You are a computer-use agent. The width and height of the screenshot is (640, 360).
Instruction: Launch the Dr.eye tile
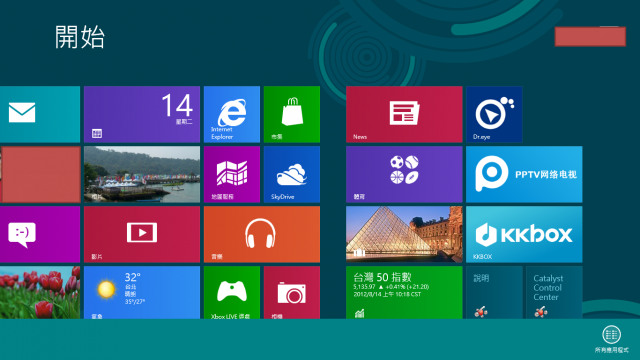click(x=494, y=114)
